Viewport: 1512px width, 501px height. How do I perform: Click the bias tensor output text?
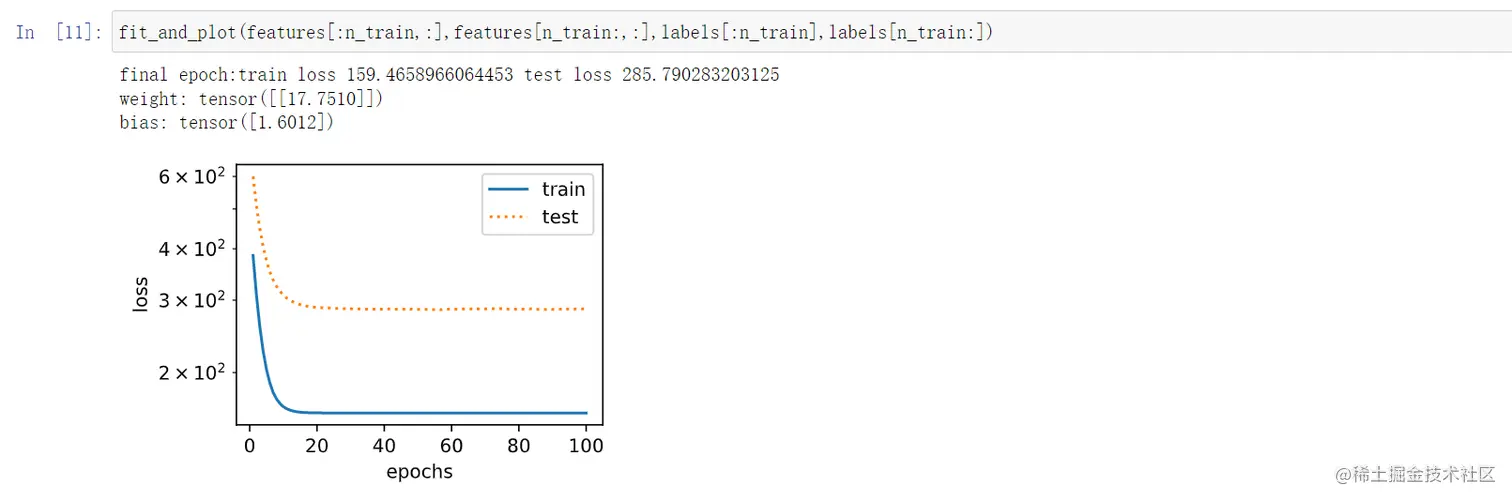[226, 123]
